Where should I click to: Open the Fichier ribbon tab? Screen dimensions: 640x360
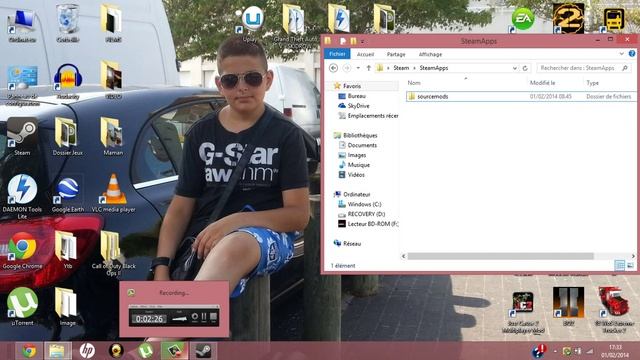(337, 54)
